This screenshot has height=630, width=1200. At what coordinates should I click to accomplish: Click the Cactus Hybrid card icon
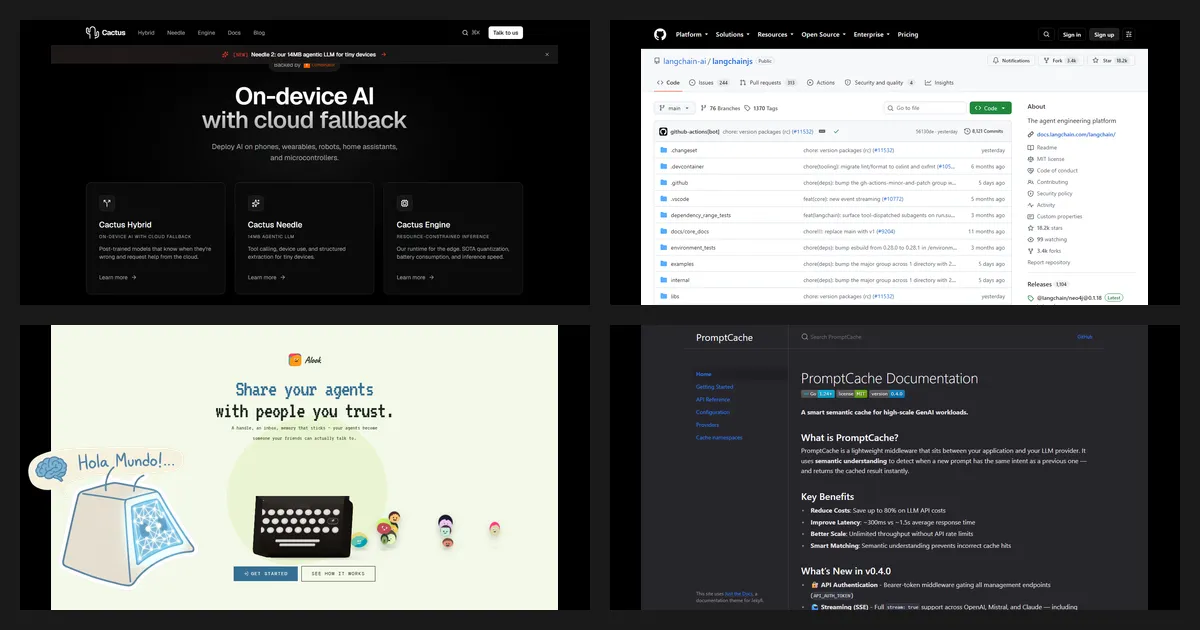(107, 202)
